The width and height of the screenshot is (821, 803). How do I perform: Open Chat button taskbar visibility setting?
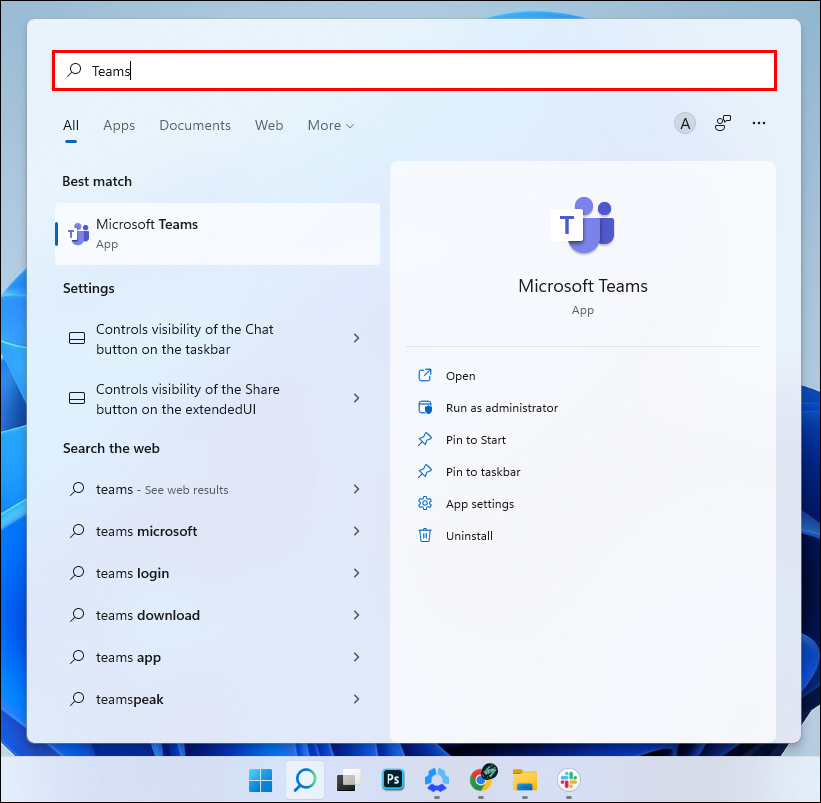217,339
